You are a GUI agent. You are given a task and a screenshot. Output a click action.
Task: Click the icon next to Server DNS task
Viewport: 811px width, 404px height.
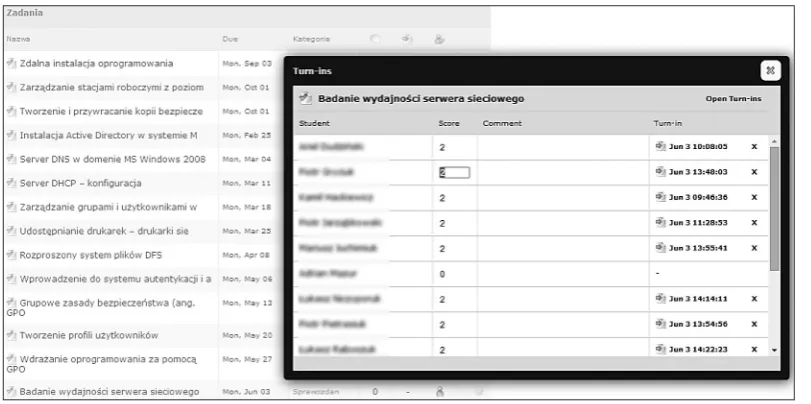point(11,159)
